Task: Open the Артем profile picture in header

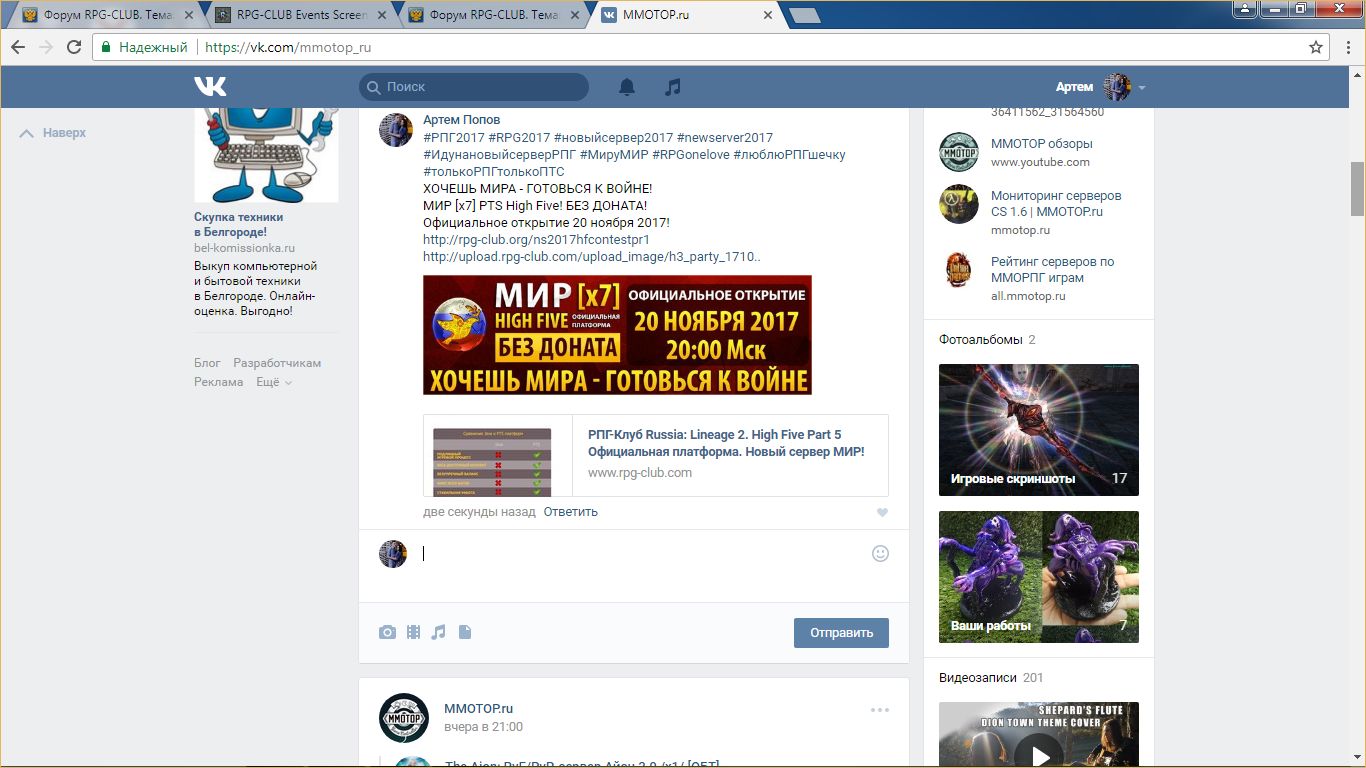Action: point(1116,87)
